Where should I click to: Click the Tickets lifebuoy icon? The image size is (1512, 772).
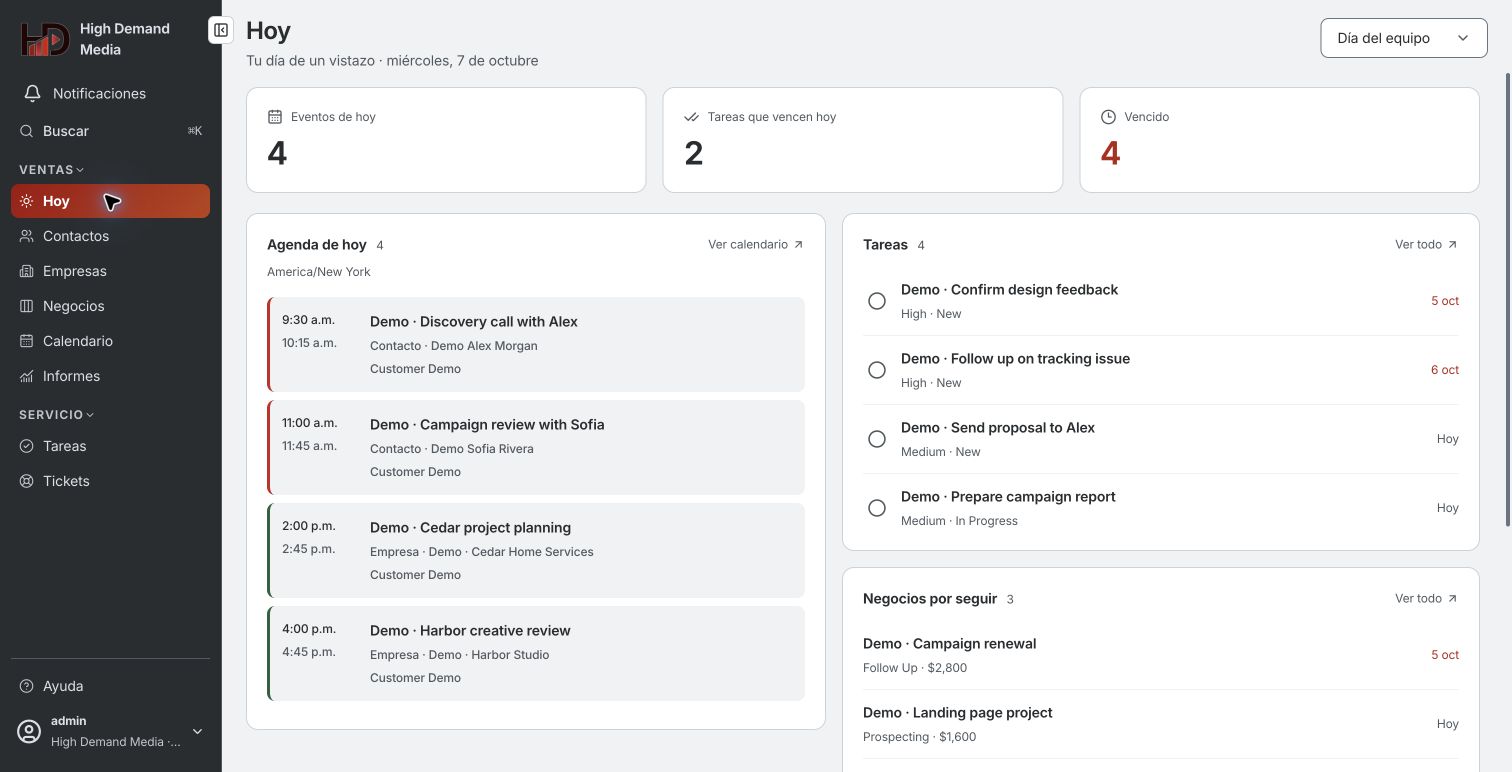[27, 481]
